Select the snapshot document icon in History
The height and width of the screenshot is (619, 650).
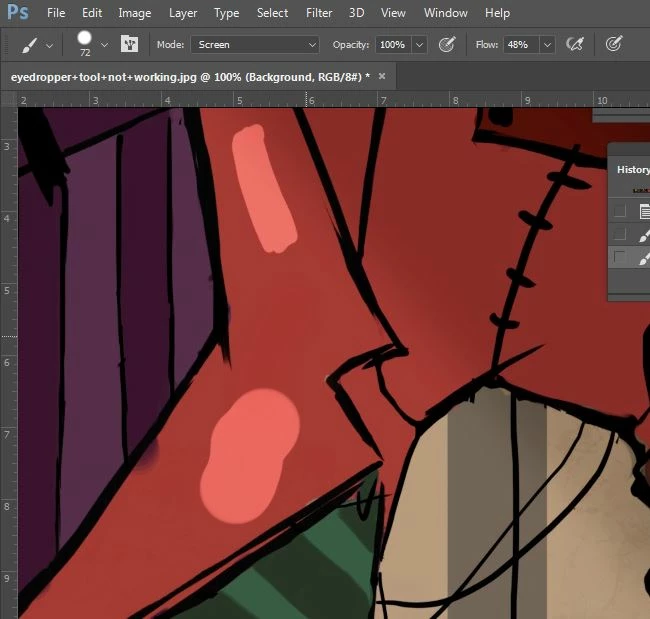click(645, 211)
